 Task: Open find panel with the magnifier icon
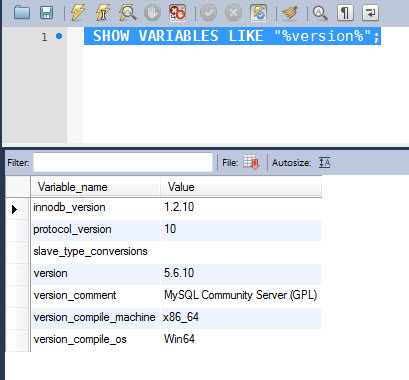point(320,13)
